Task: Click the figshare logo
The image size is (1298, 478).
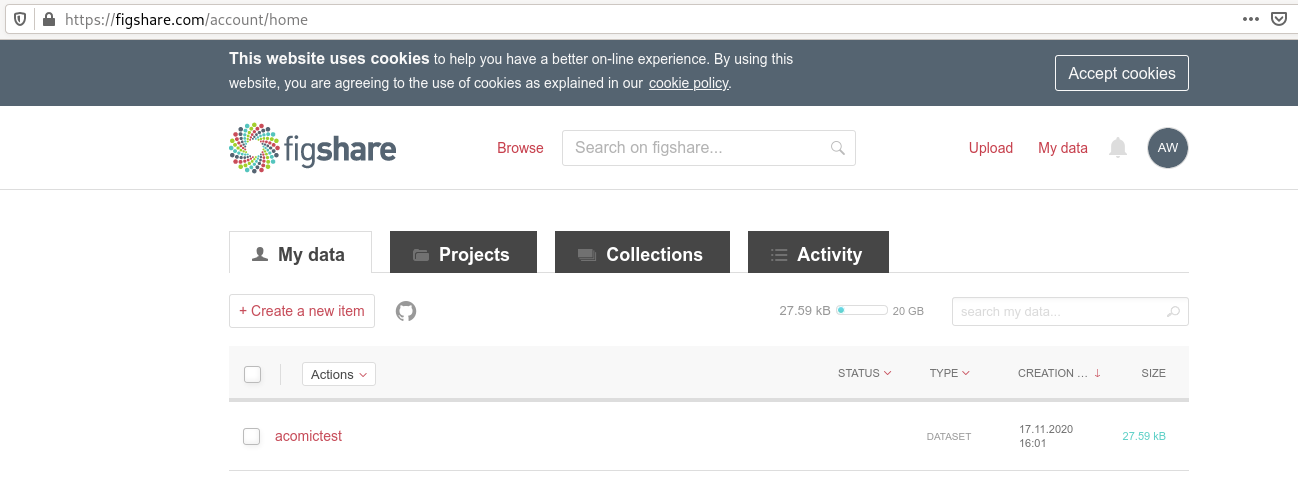Action: pos(312,148)
